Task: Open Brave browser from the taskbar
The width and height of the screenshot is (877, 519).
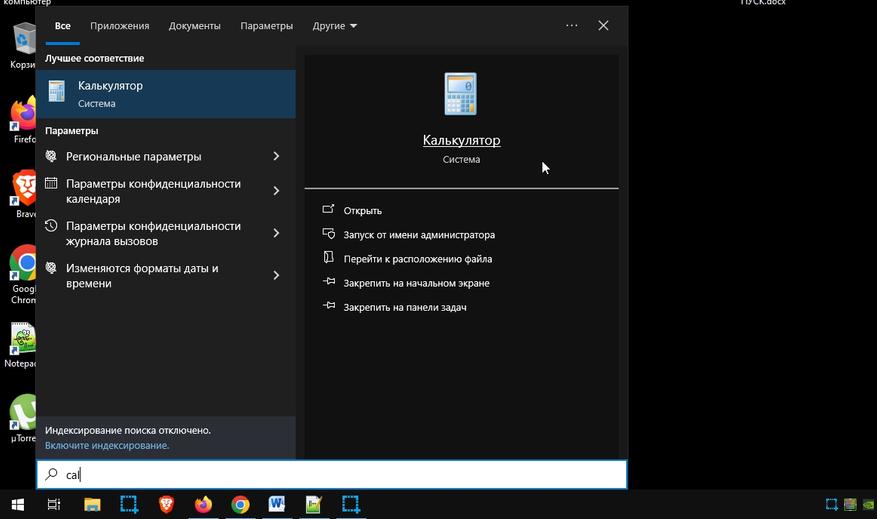Action: pos(166,504)
